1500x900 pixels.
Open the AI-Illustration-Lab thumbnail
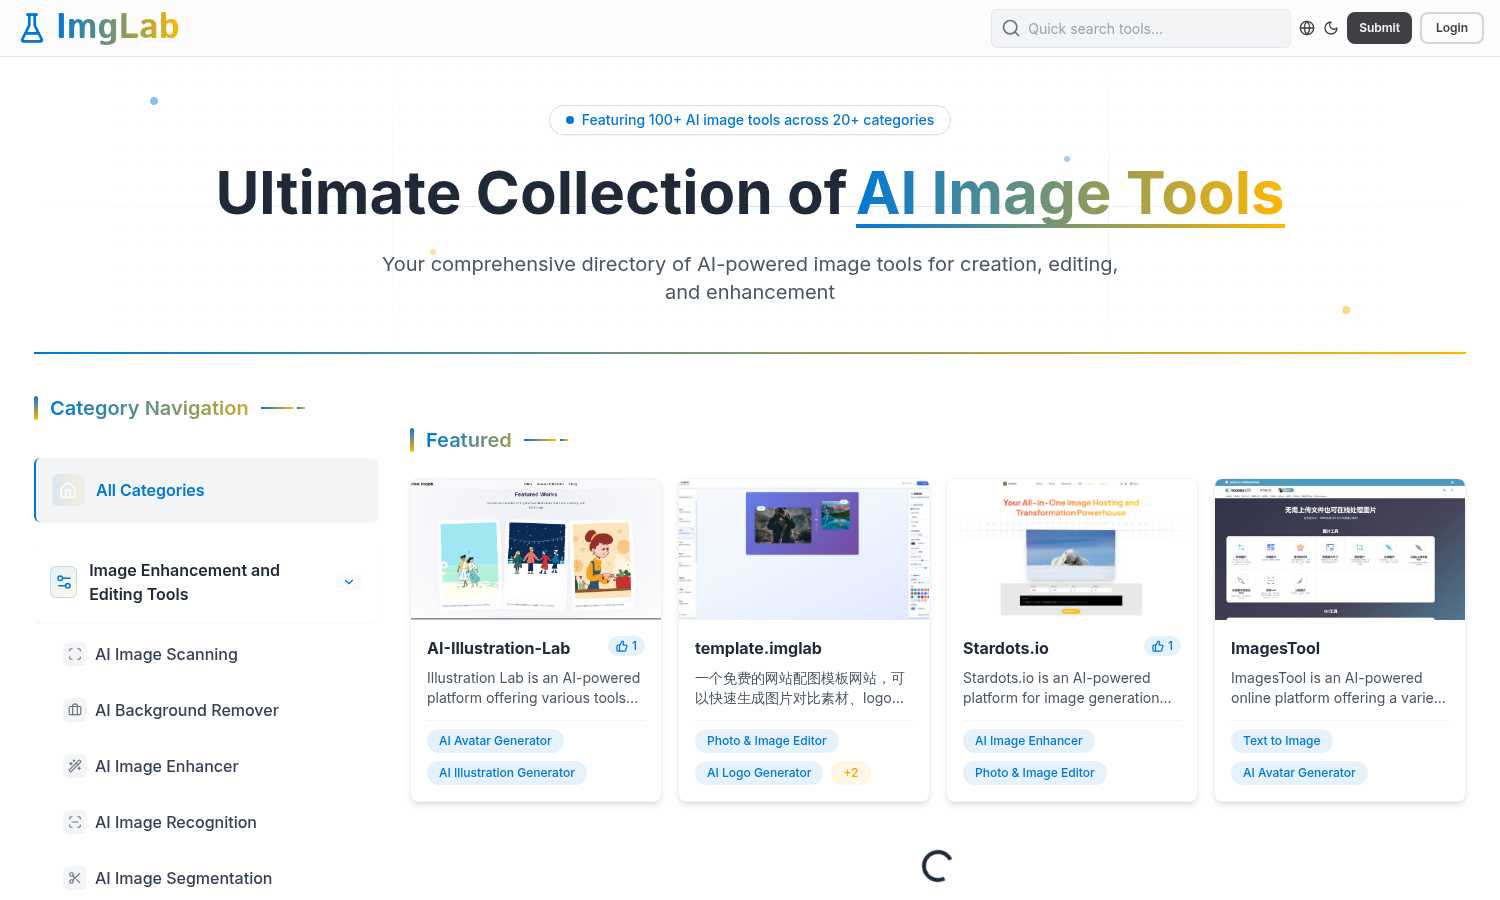coord(536,549)
